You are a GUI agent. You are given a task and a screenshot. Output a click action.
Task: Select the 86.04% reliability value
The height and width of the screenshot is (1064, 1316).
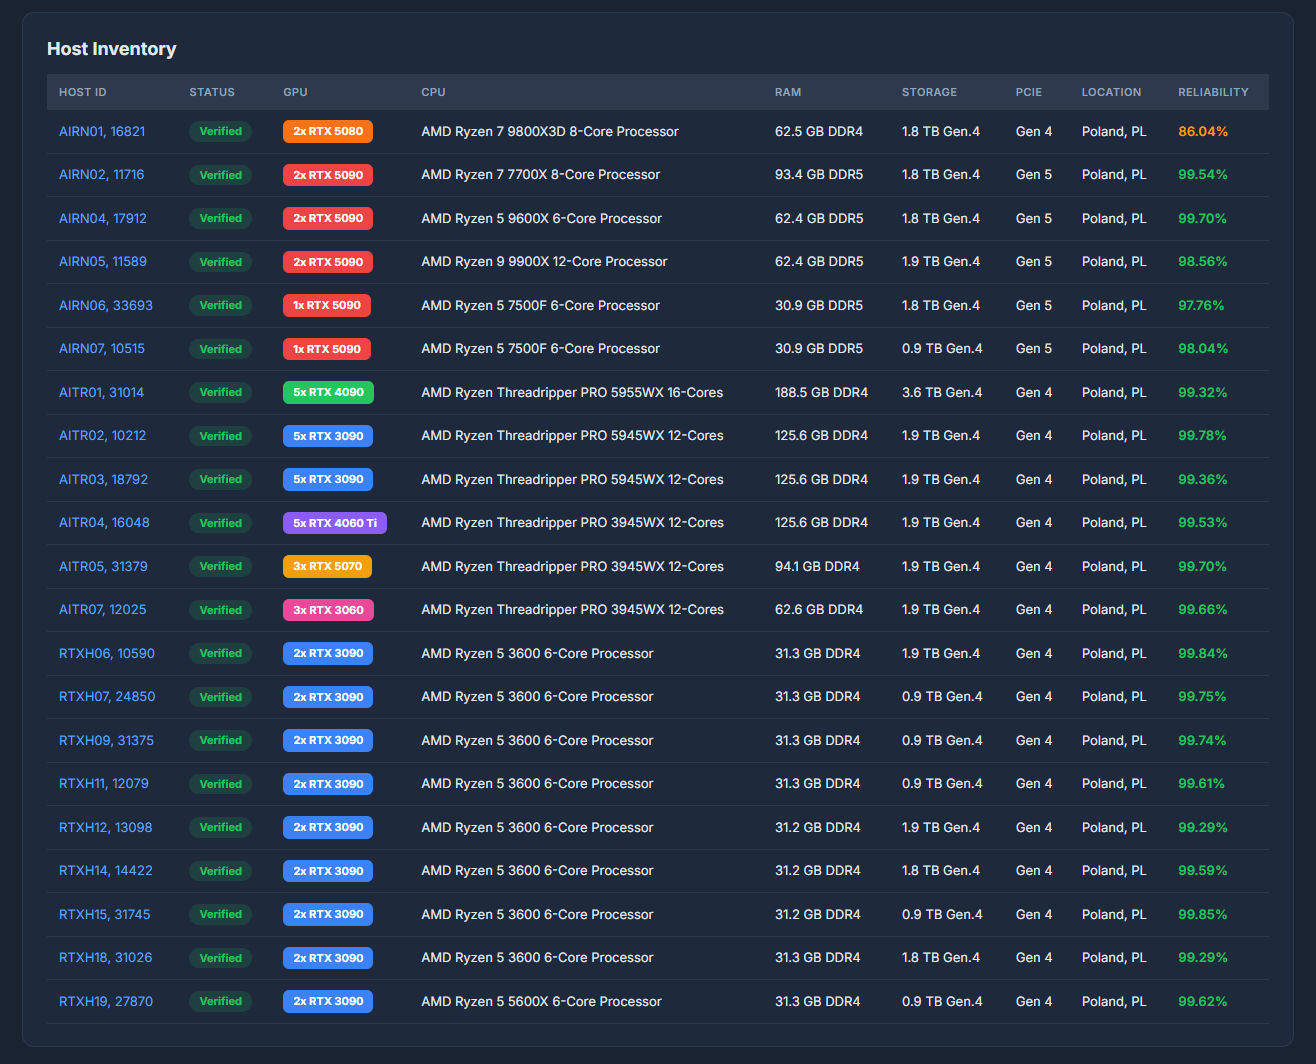point(1204,131)
